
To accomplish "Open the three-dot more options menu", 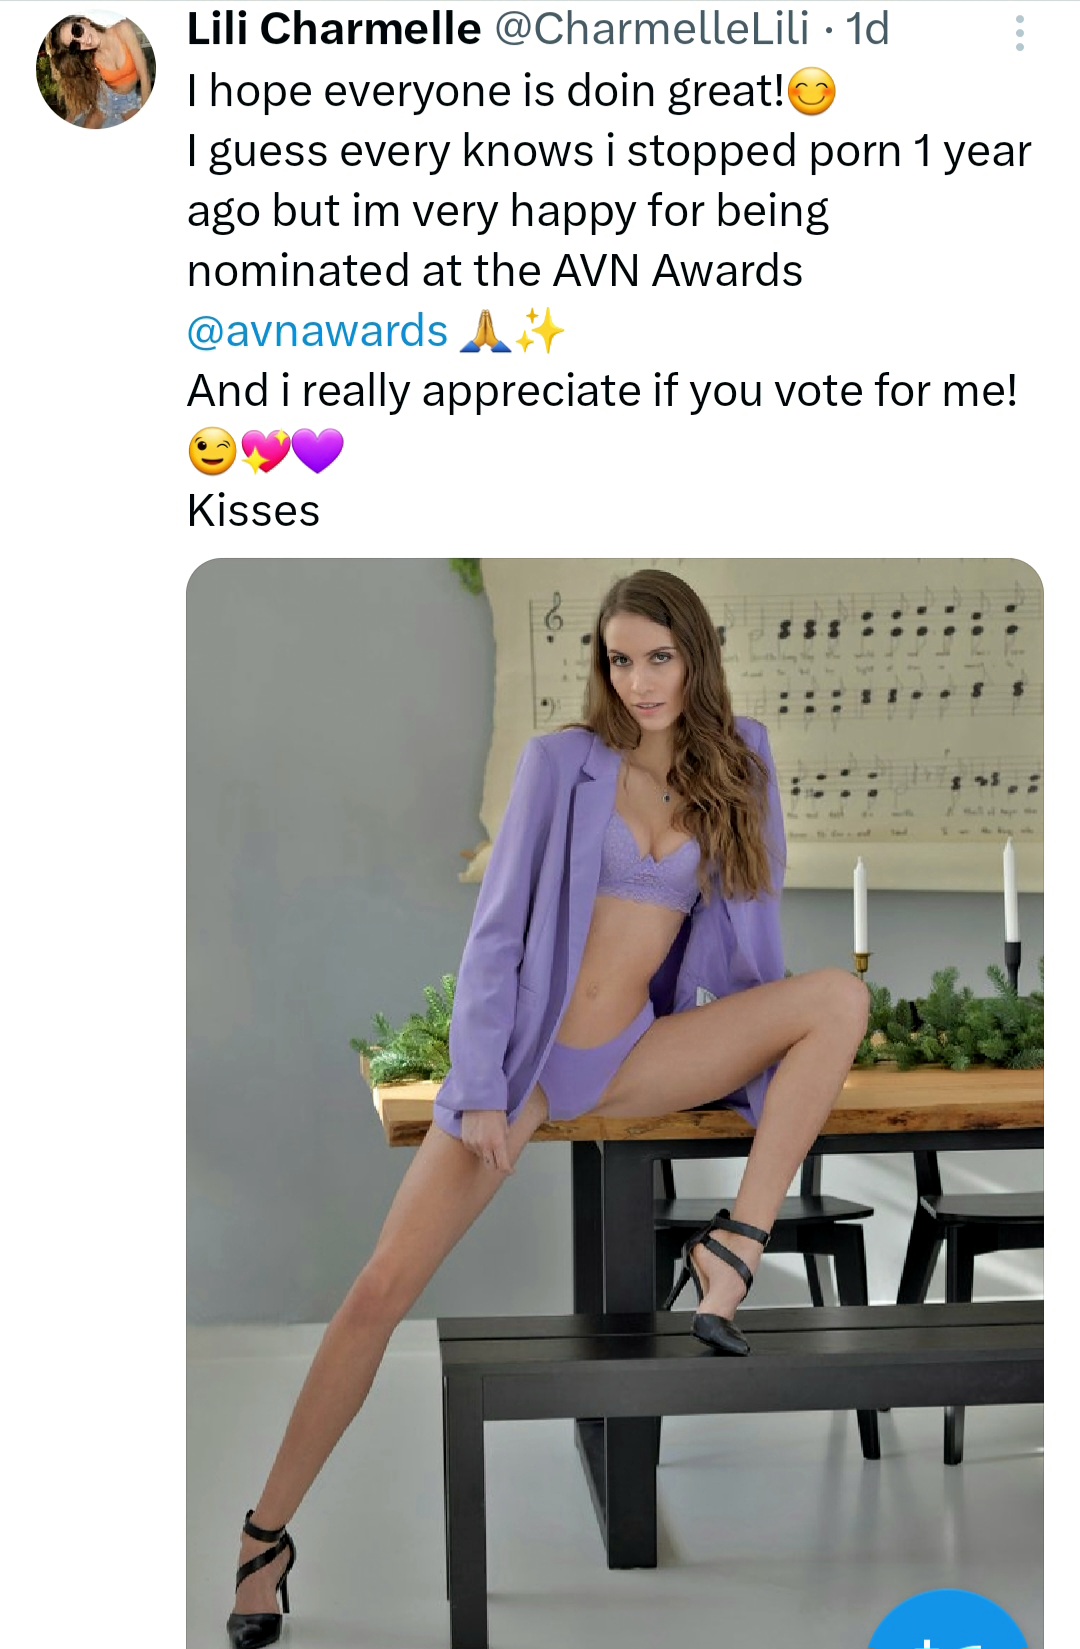I will (1019, 33).
